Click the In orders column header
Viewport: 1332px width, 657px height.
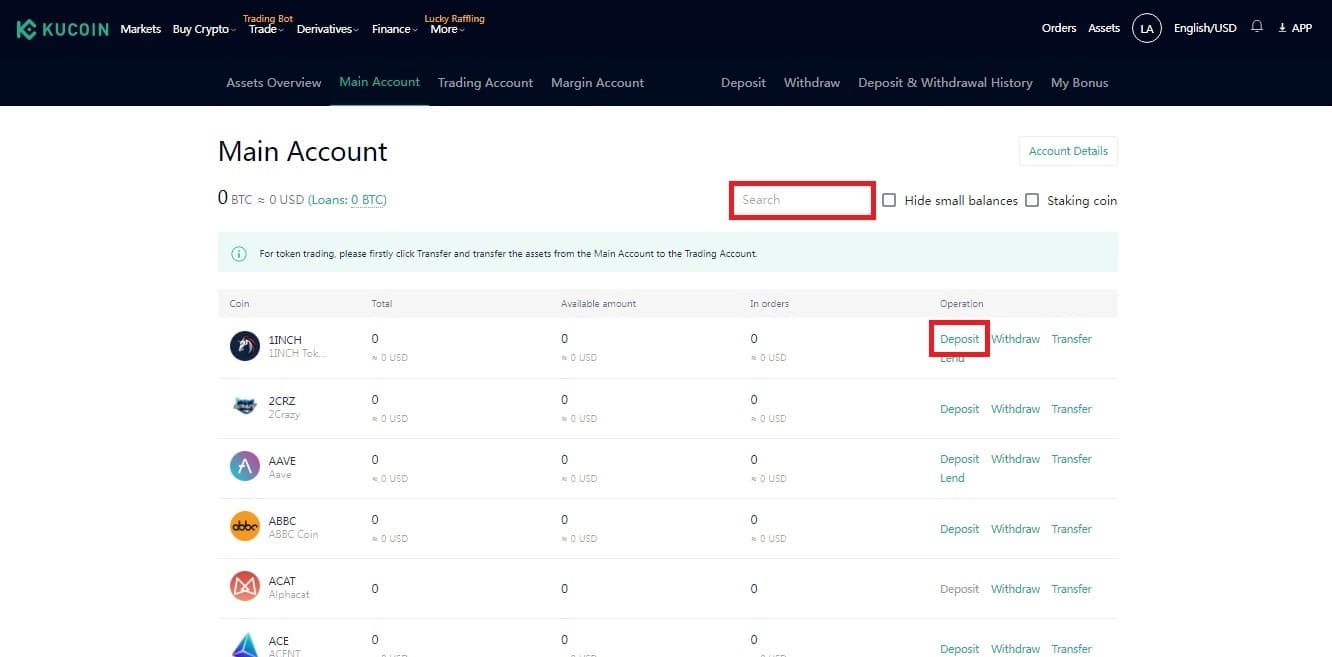pos(770,304)
